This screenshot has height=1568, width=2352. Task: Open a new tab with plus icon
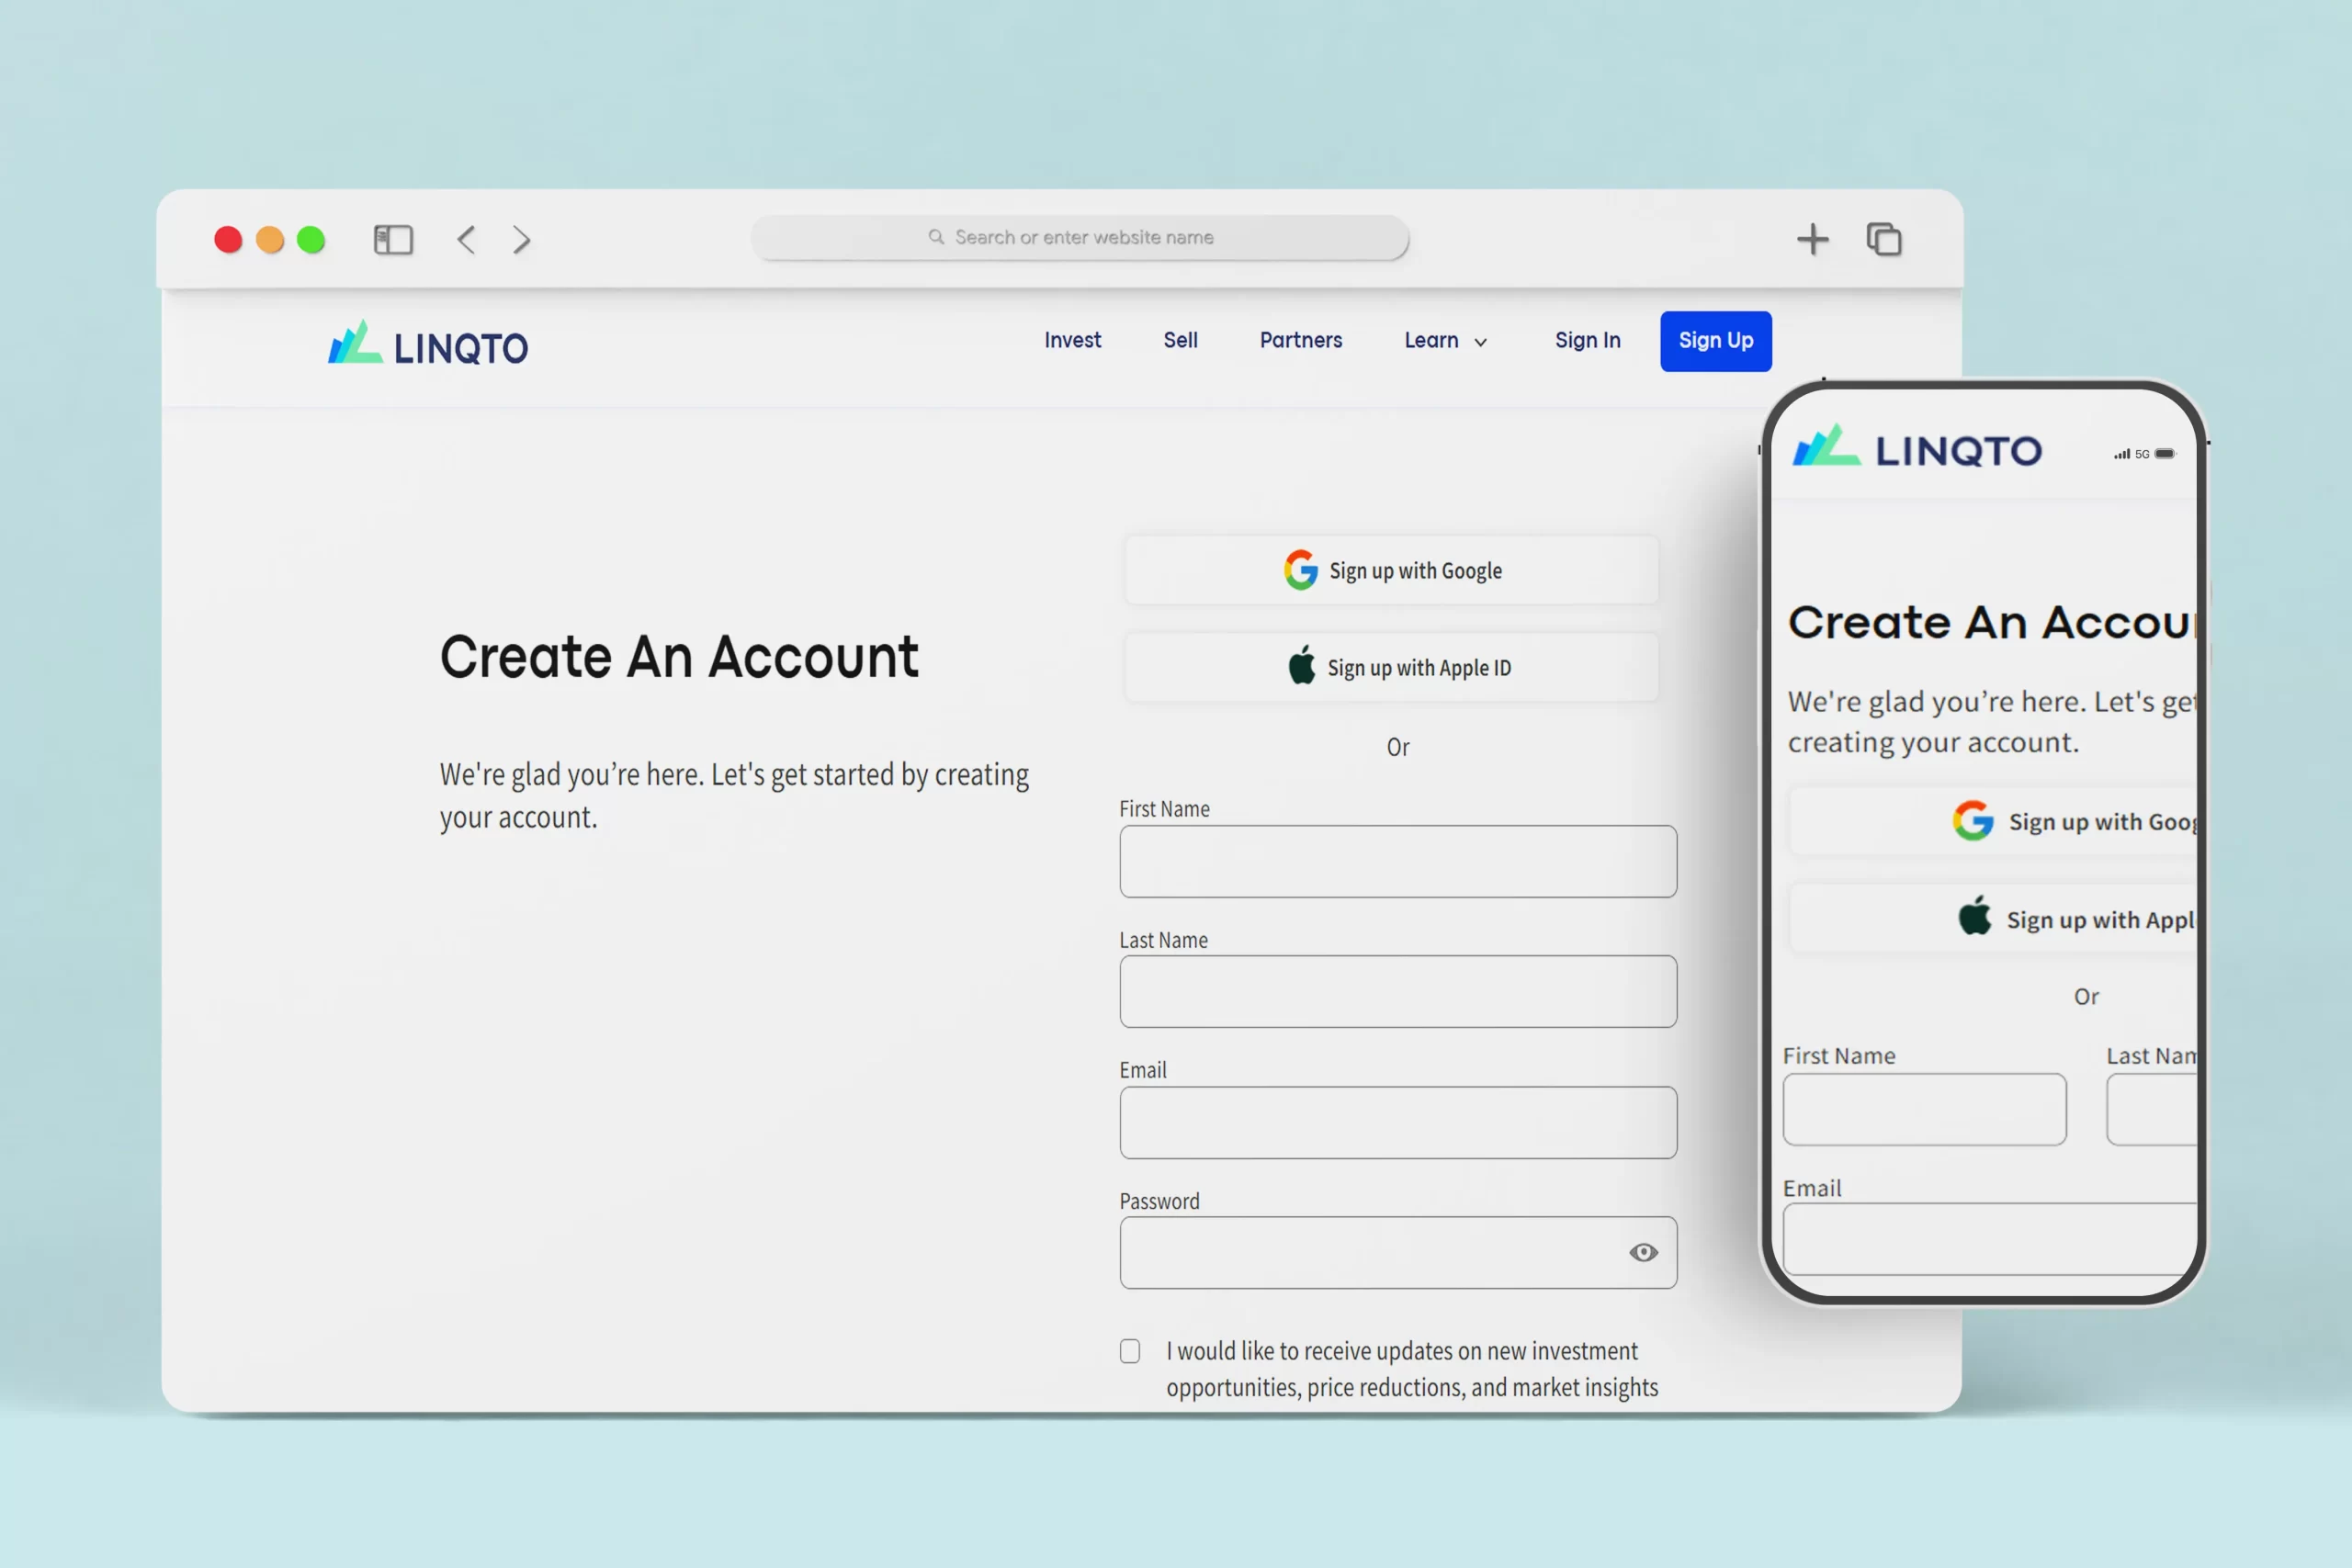click(1812, 240)
